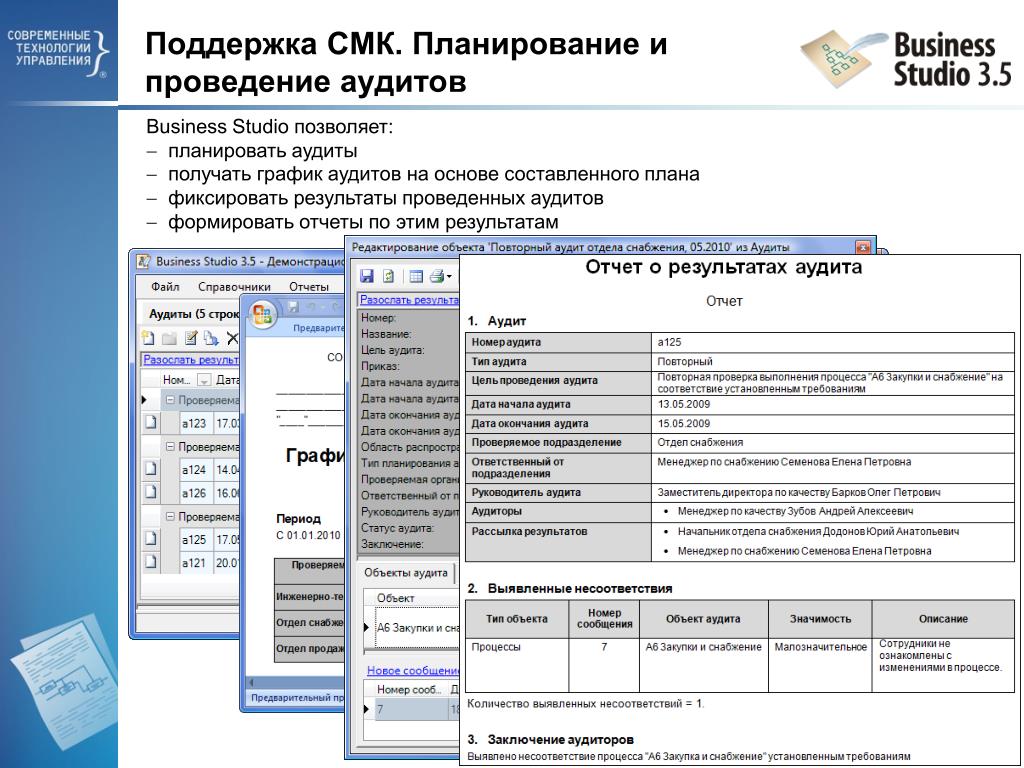1024x768 pixels.
Task: Click 'Процессы' cell in nonconformities table
Action: (496, 647)
